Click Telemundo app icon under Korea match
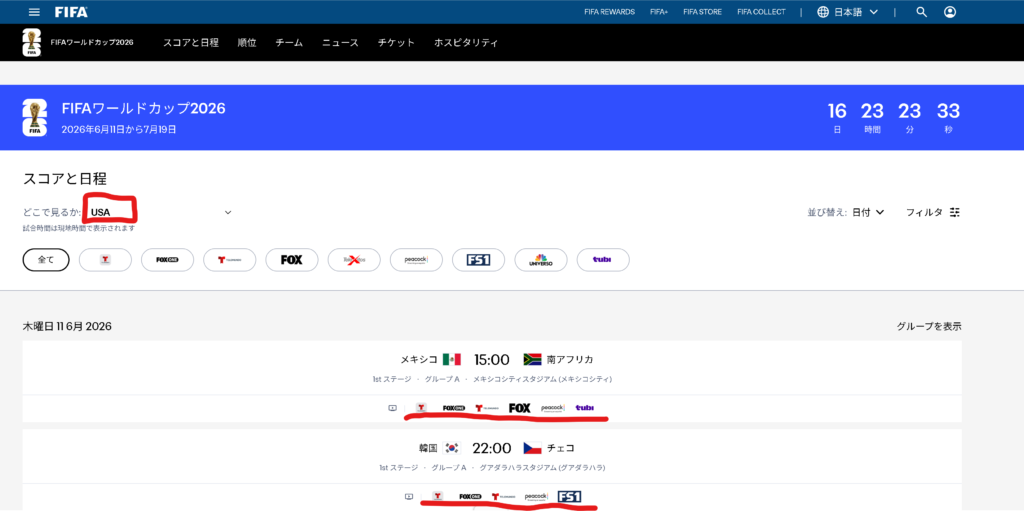Image resolution: width=1024 pixels, height=511 pixels. pos(438,497)
